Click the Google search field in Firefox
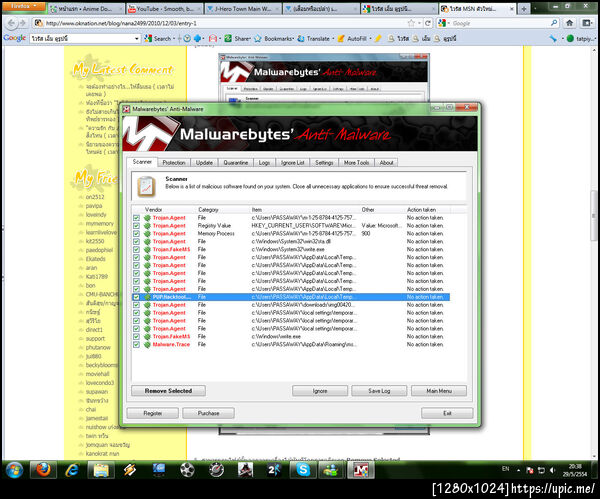Screen dimensions: 600x499 (499, 23)
